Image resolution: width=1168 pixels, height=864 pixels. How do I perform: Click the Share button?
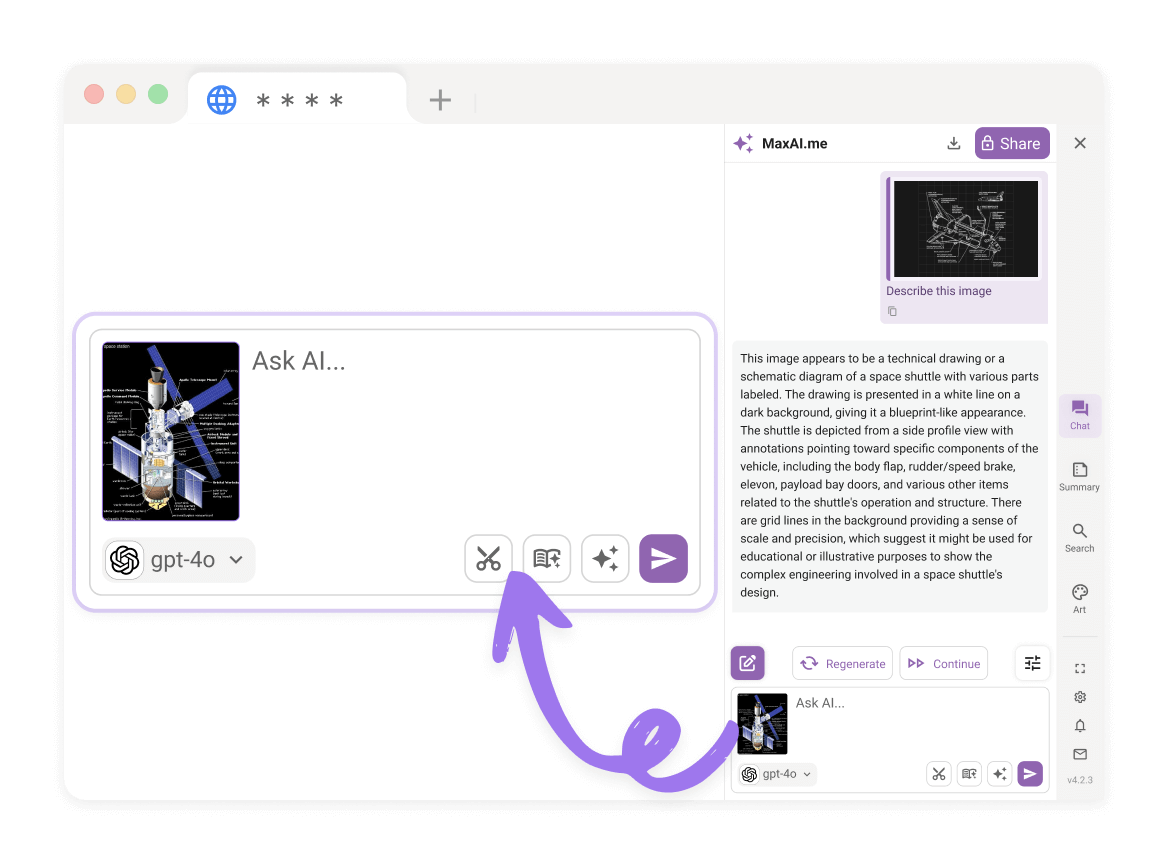1012,143
